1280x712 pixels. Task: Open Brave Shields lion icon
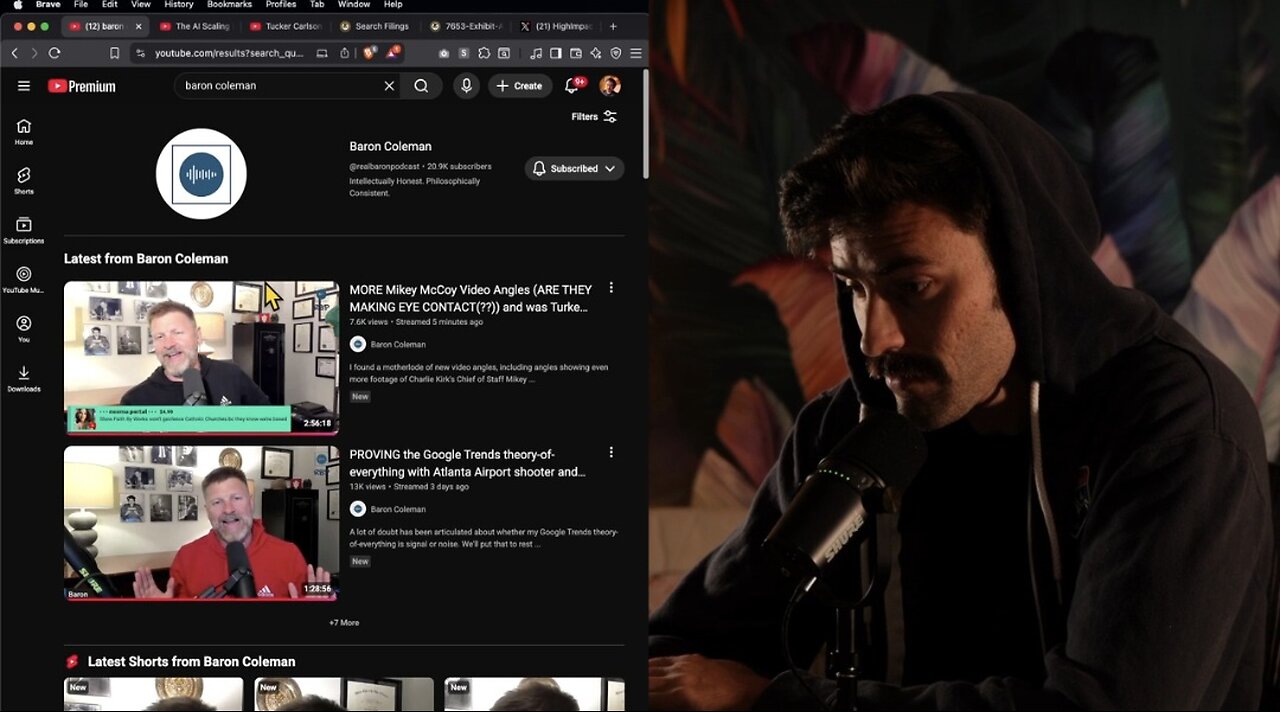click(x=370, y=52)
